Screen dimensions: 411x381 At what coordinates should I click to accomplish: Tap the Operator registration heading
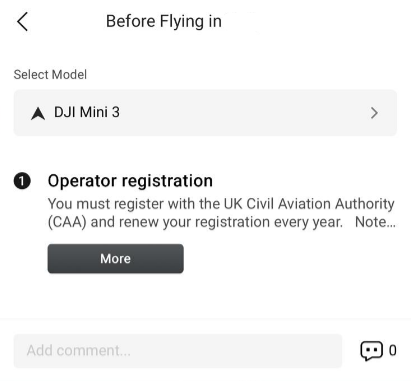[x=130, y=181]
